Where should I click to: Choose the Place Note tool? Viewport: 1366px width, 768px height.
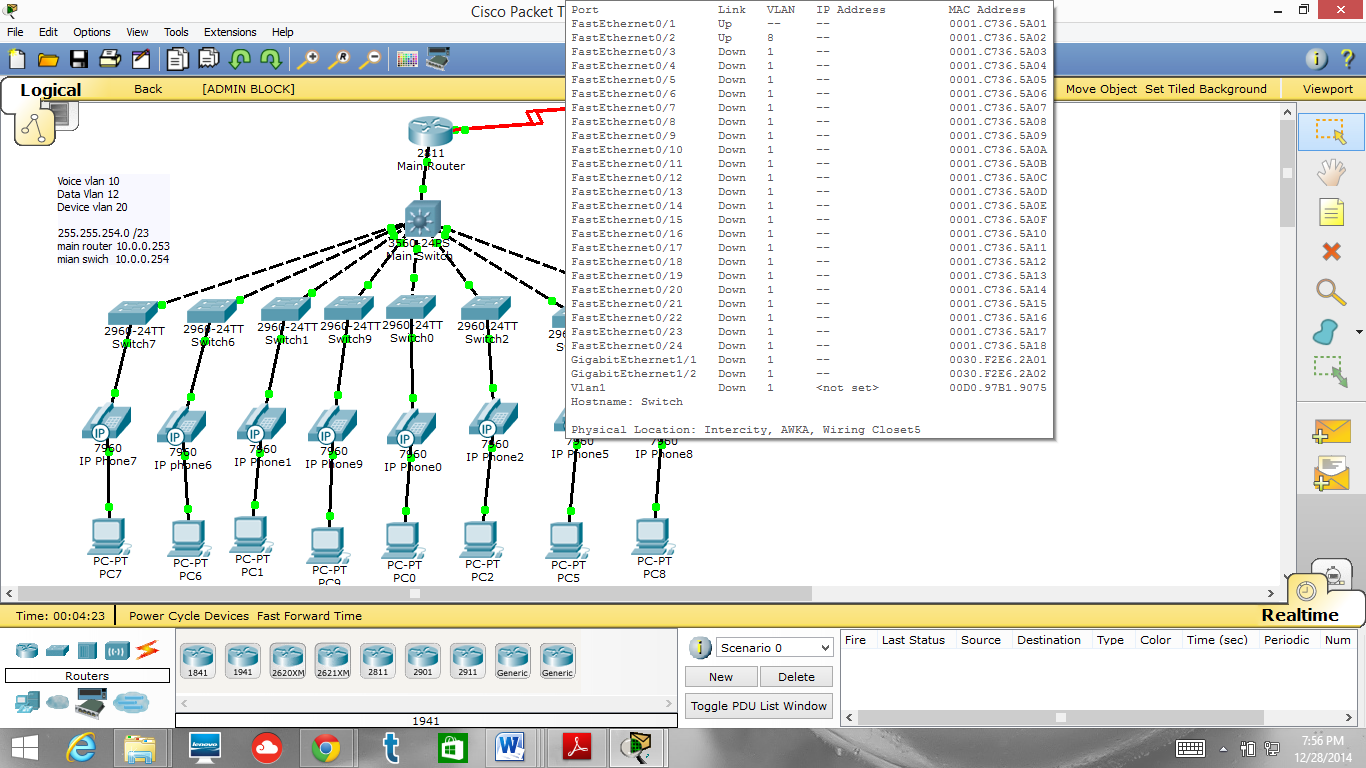(x=1330, y=212)
